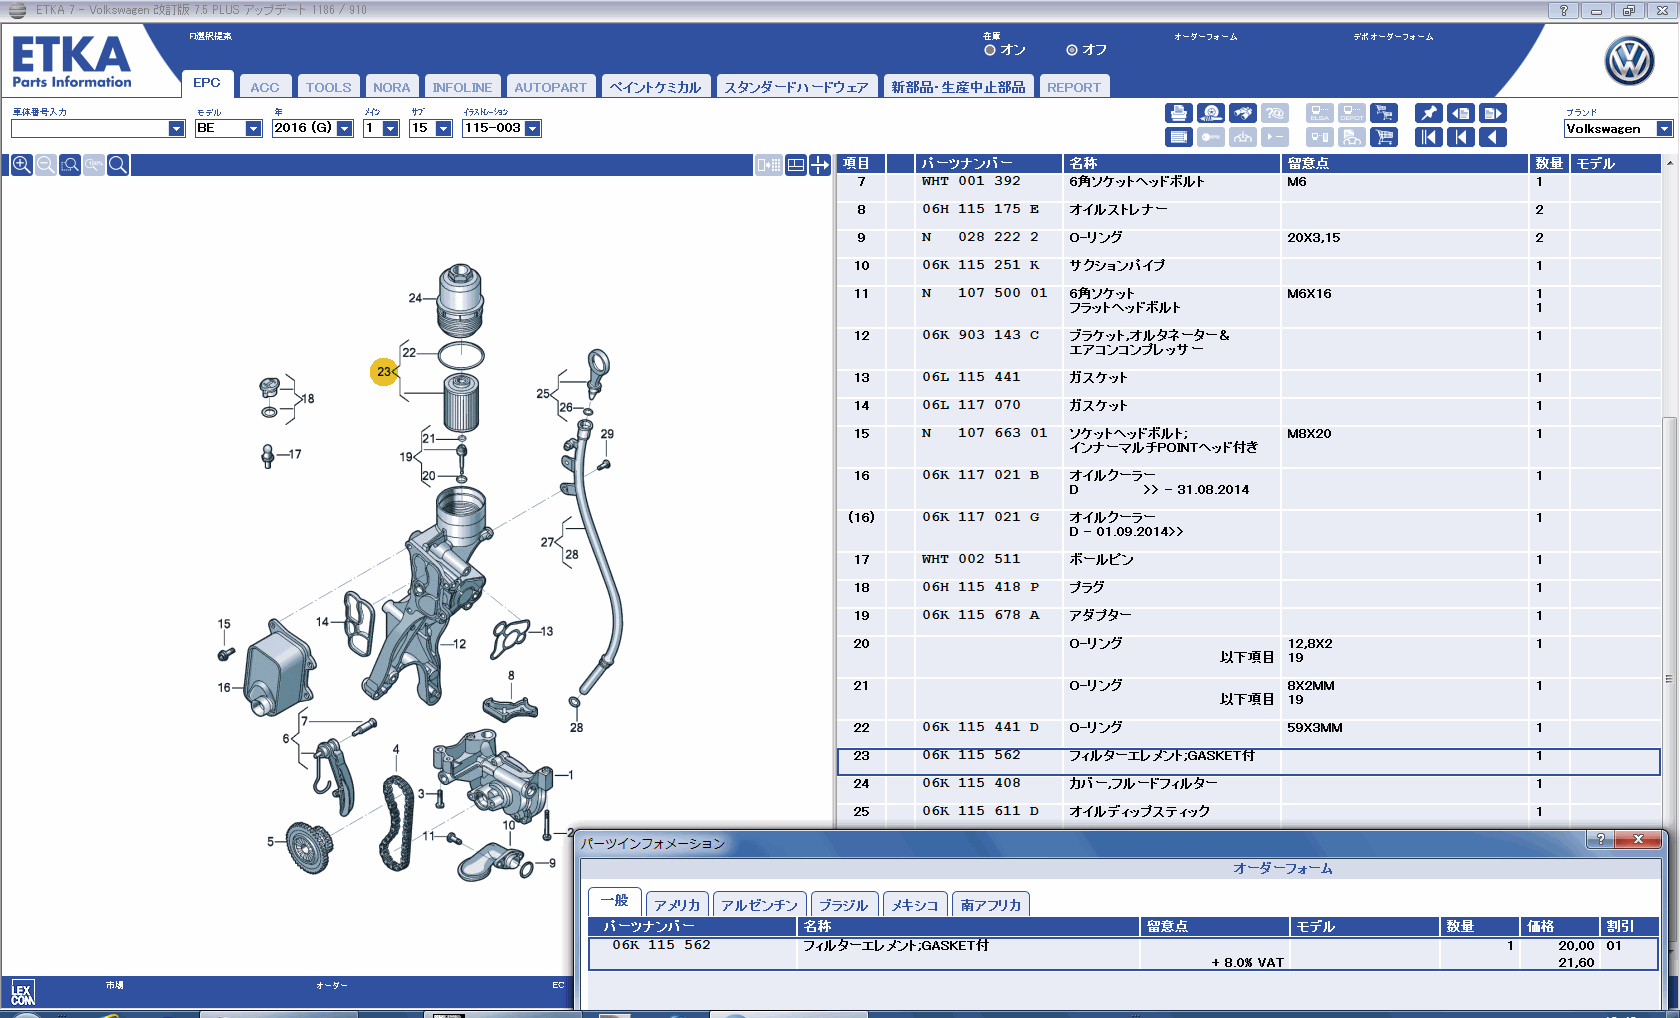Click the crossed-arrows pane resize icon

(x=820, y=165)
